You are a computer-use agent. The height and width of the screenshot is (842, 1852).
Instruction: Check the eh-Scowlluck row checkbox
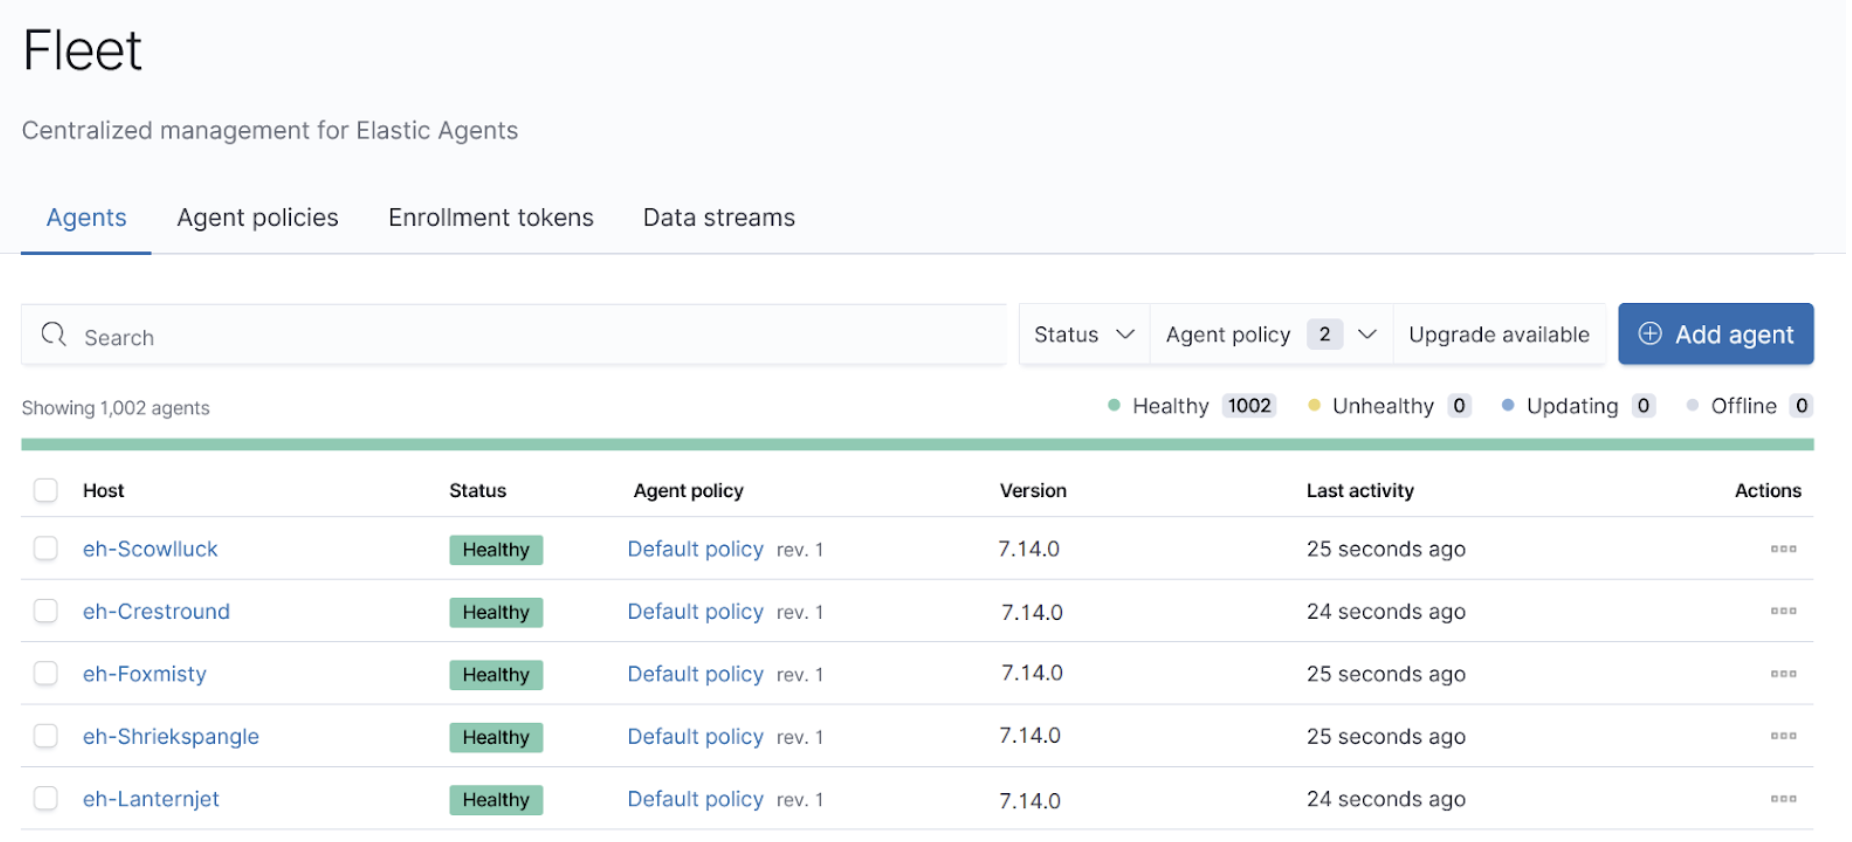[x=46, y=549]
